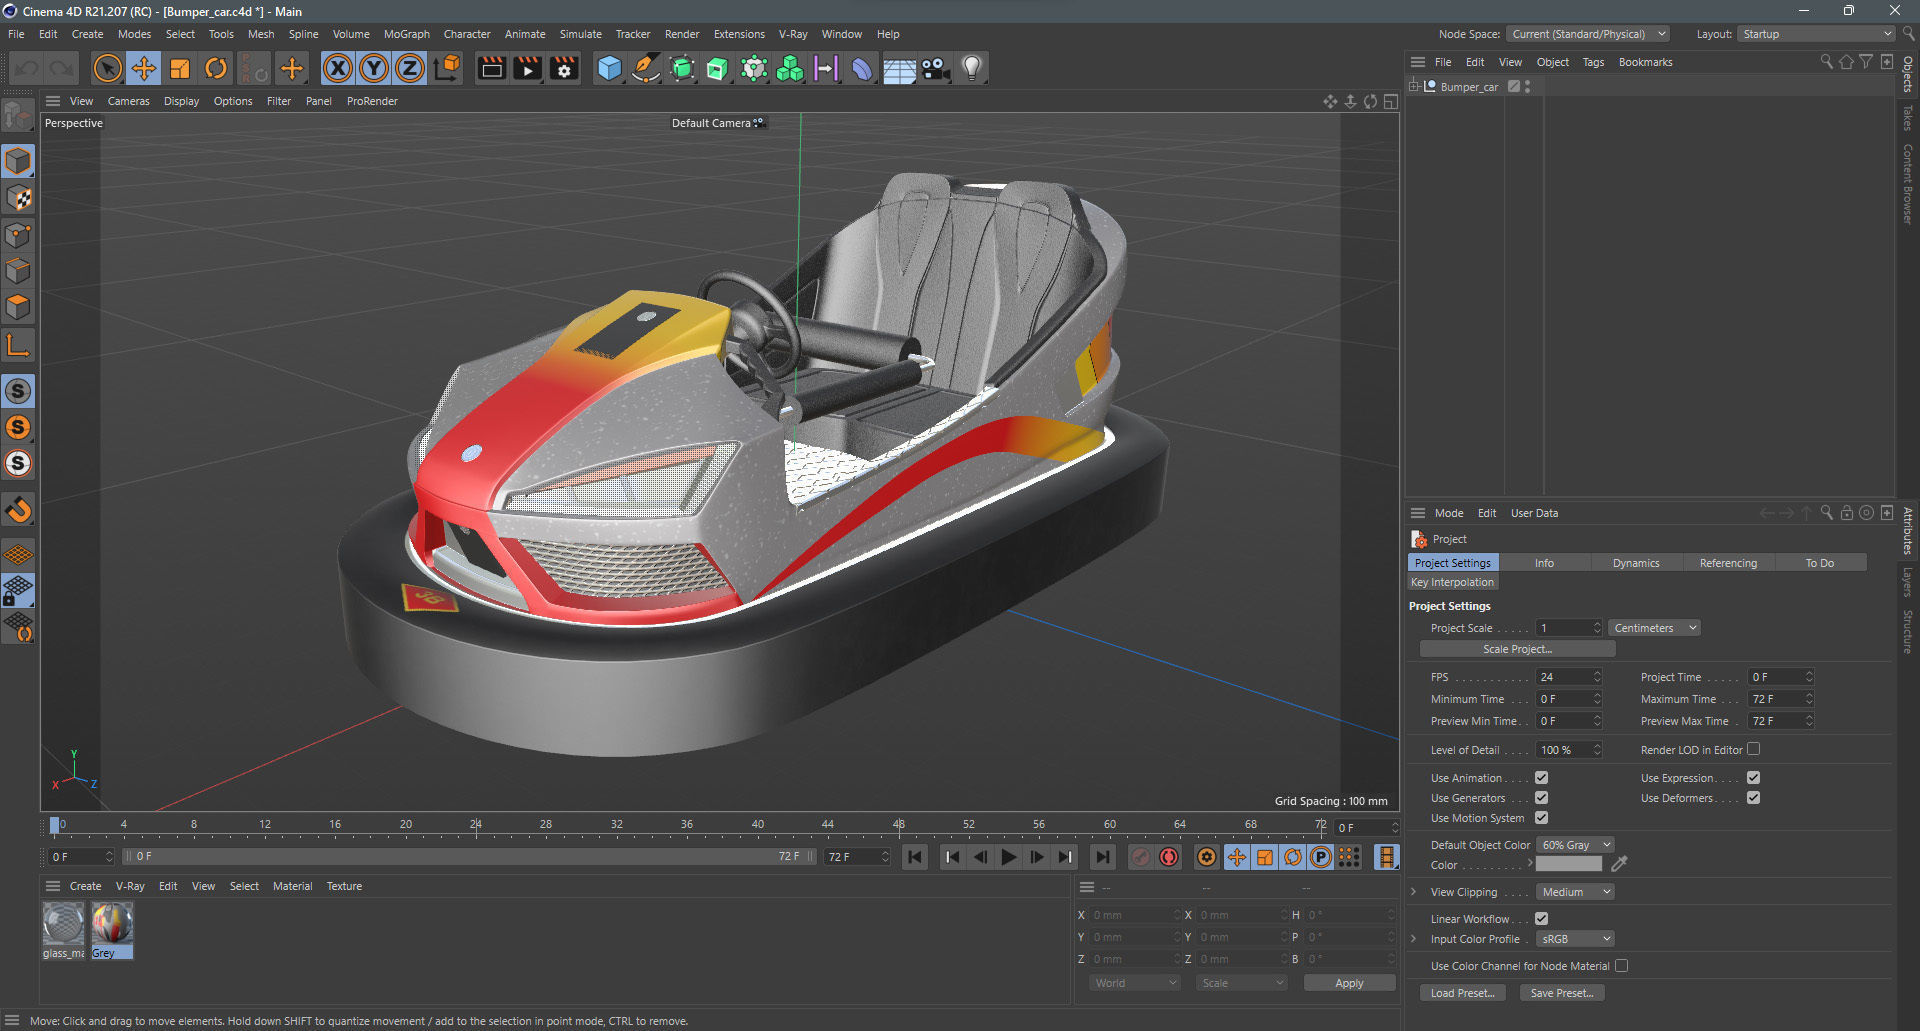Click the FPS value field
This screenshot has height=1031, width=1920.
point(1564,677)
